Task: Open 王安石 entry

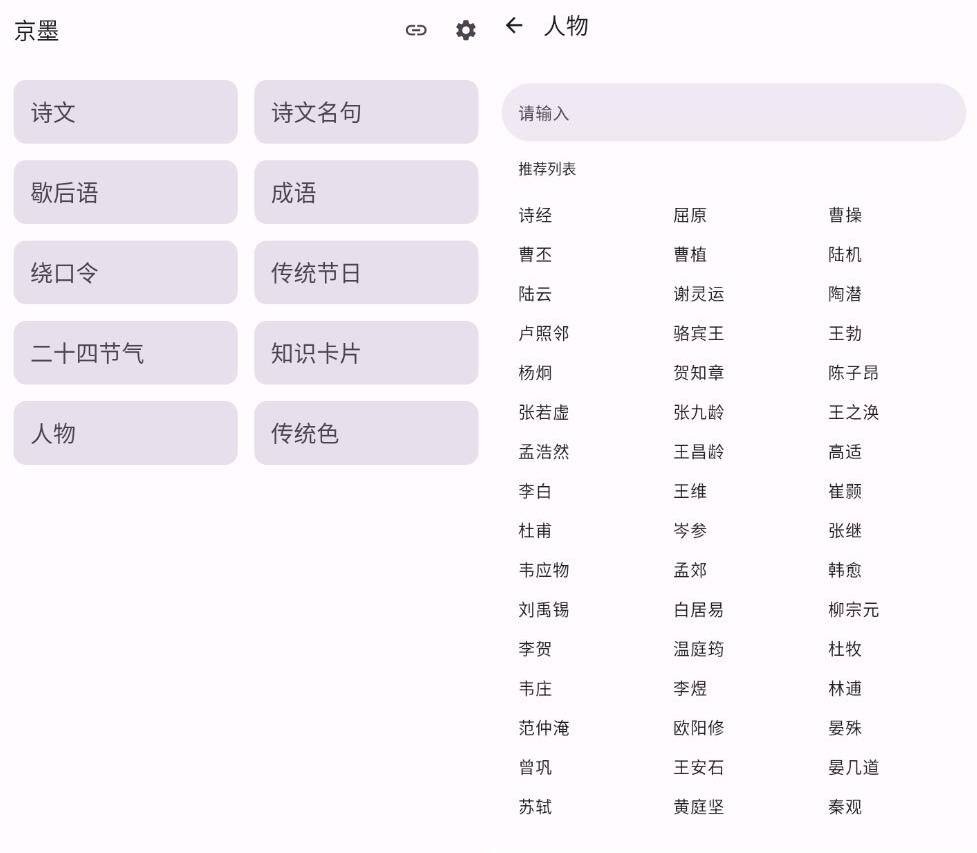Action: point(698,768)
